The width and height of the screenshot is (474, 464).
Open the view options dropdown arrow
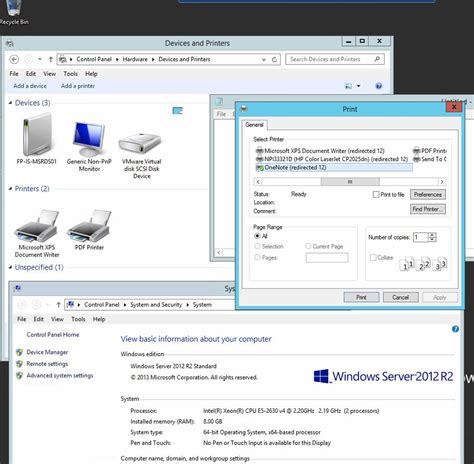click(x=359, y=86)
